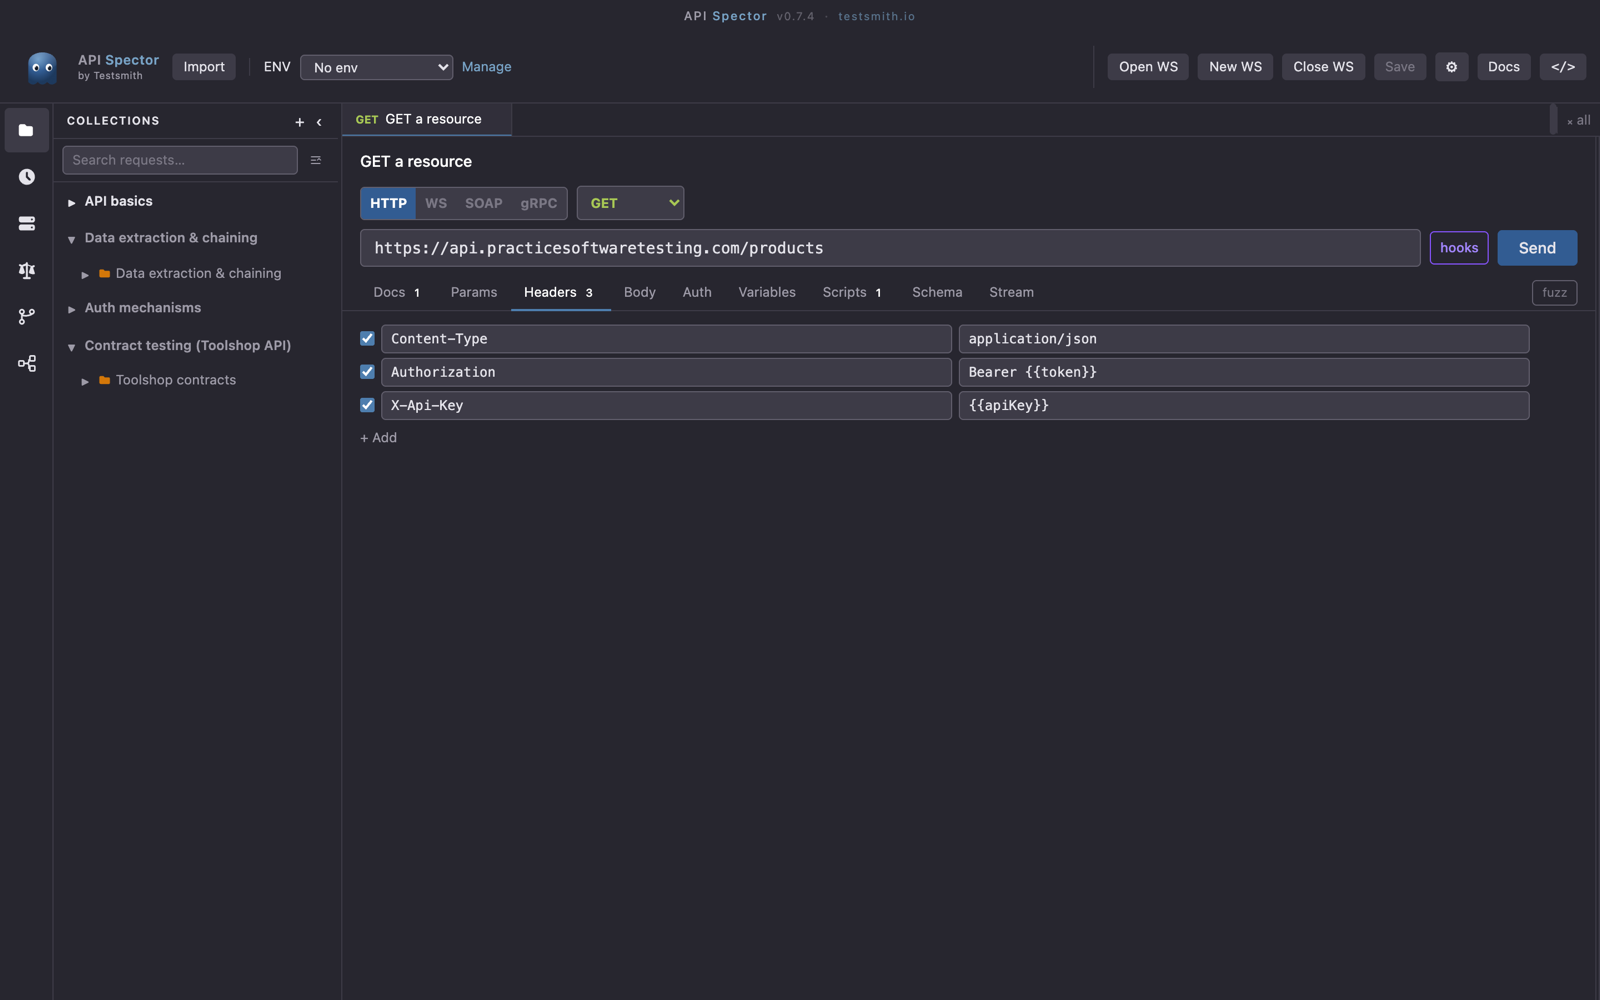This screenshot has width=1600, height=1000.
Task: Select the HTTP protocol toggle
Action: pyautogui.click(x=388, y=203)
